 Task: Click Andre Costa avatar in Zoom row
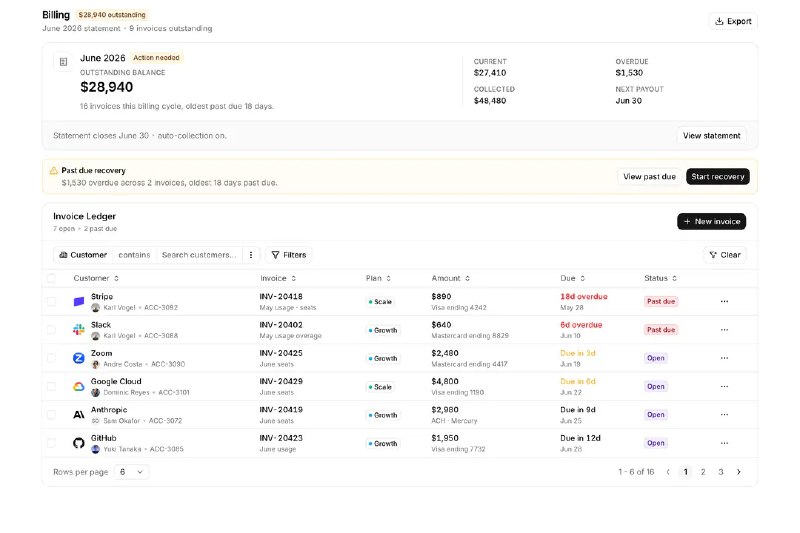click(x=95, y=364)
